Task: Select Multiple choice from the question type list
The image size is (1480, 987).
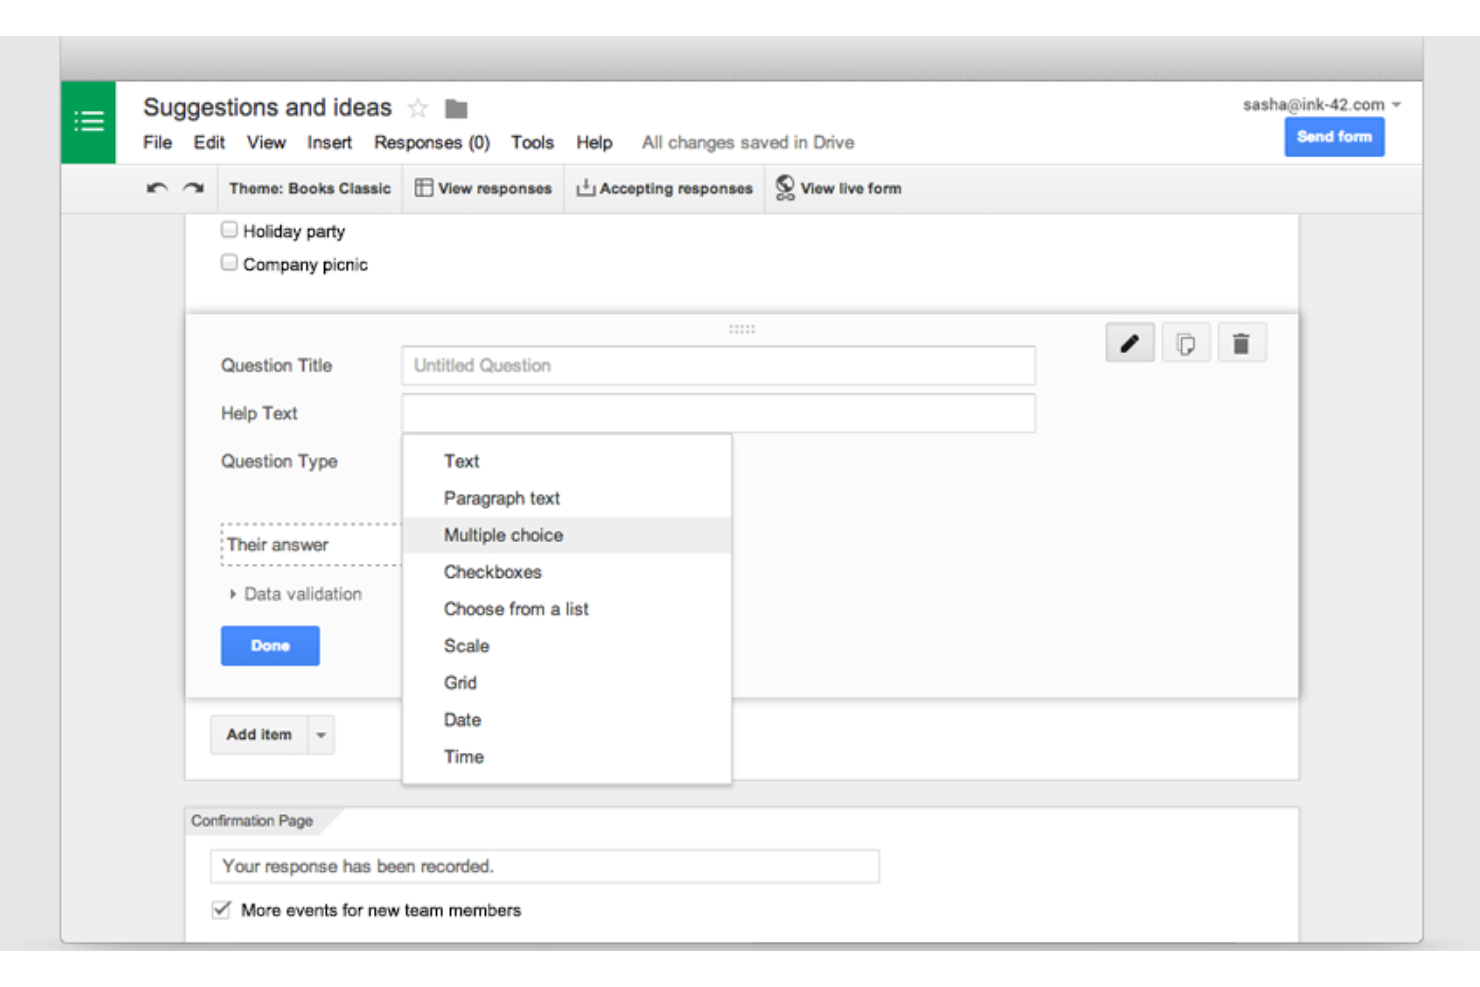Action: pyautogui.click(x=503, y=535)
